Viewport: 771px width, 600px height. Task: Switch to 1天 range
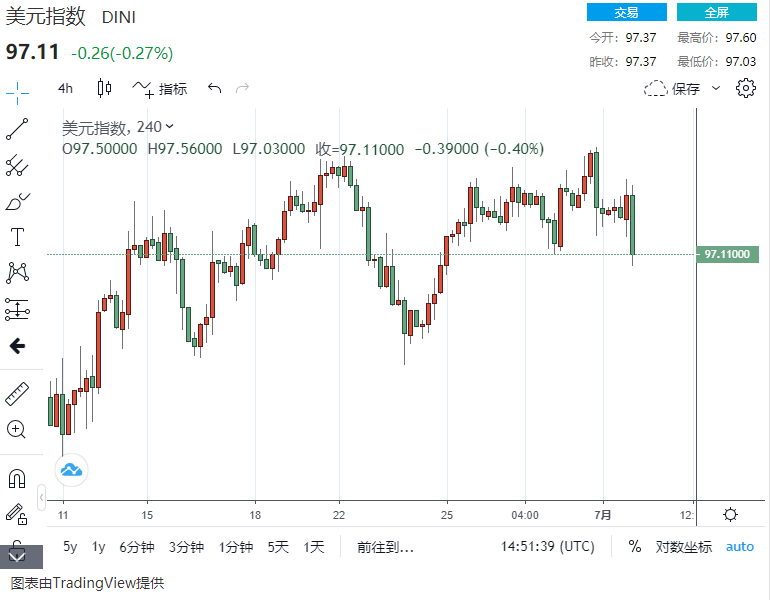click(314, 547)
